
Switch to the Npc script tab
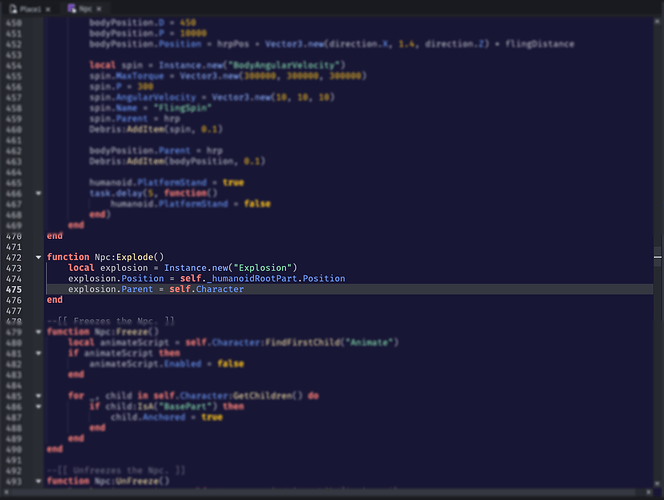click(x=85, y=8)
